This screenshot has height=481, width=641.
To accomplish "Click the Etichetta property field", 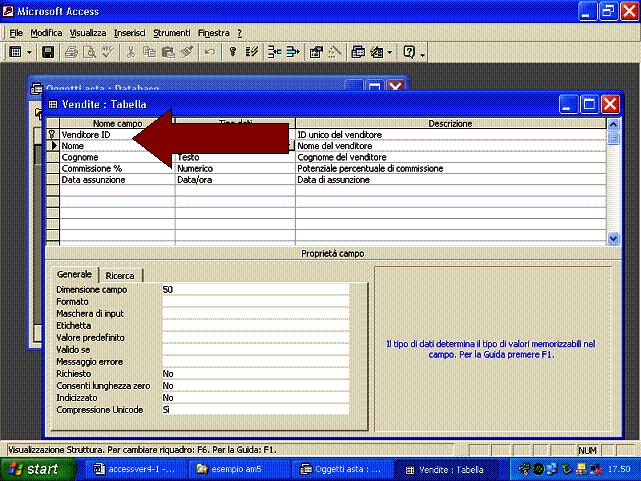I will click(x=256, y=326).
